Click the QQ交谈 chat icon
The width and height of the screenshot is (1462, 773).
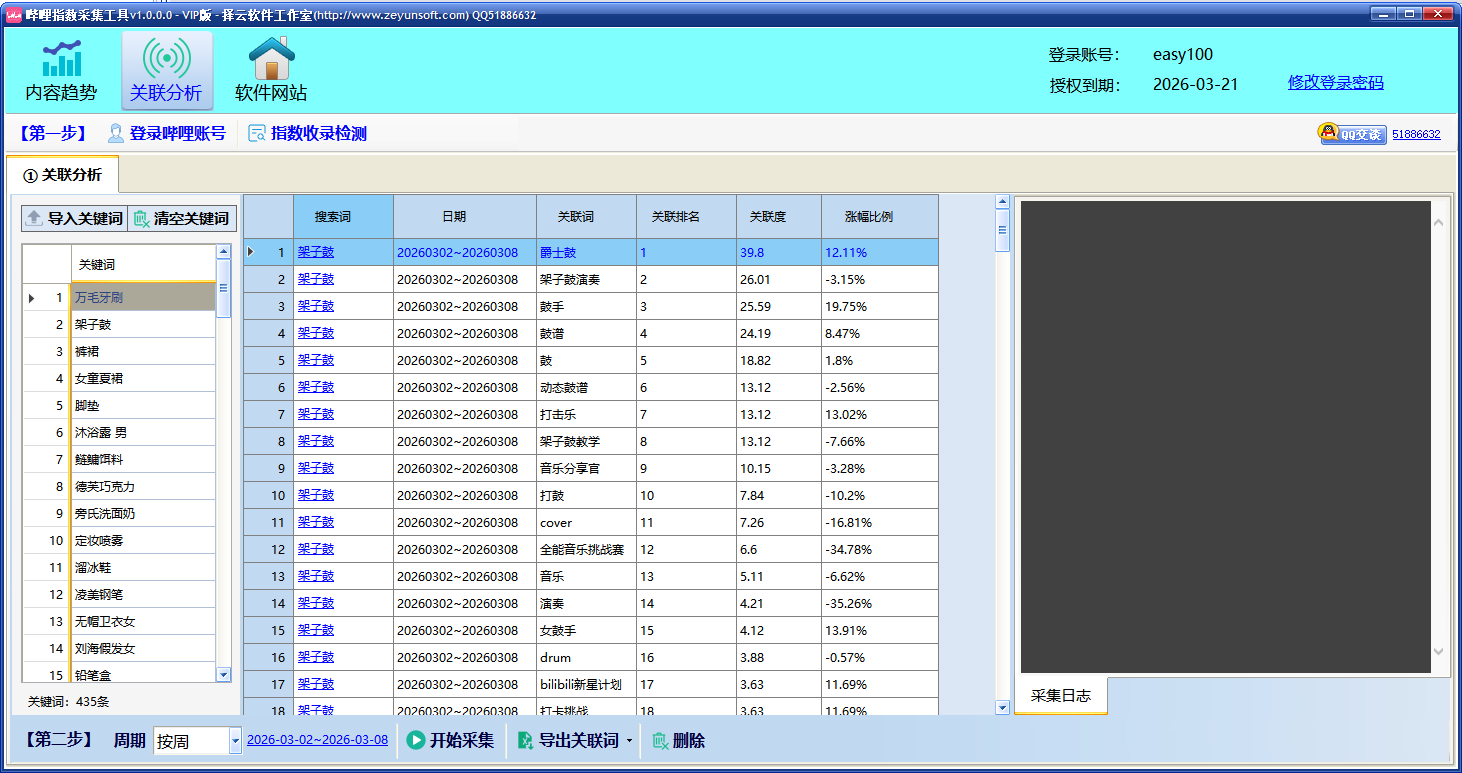point(1352,134)
